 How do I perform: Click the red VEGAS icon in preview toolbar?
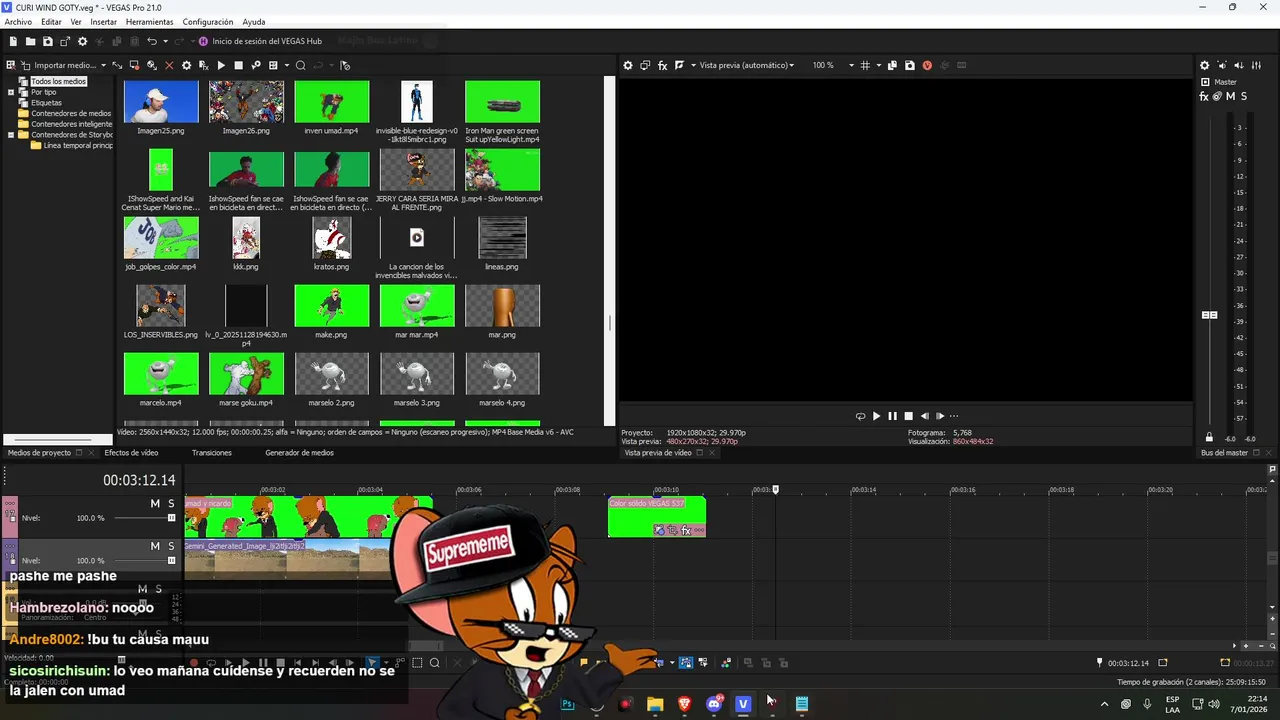[927, 65]
